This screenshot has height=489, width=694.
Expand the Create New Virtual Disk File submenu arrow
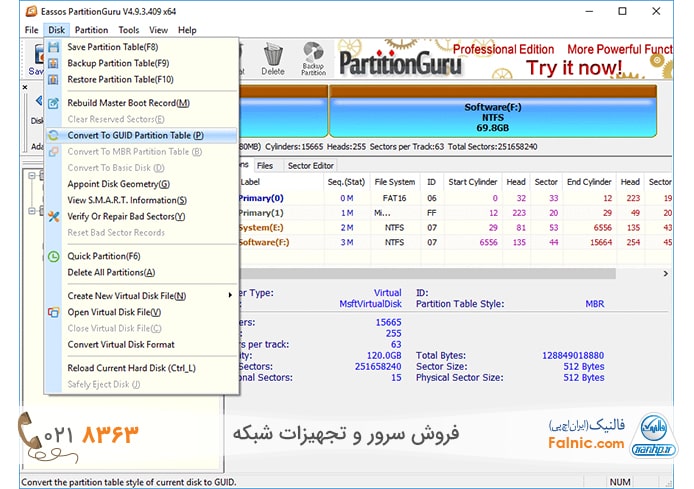[231, 296]
